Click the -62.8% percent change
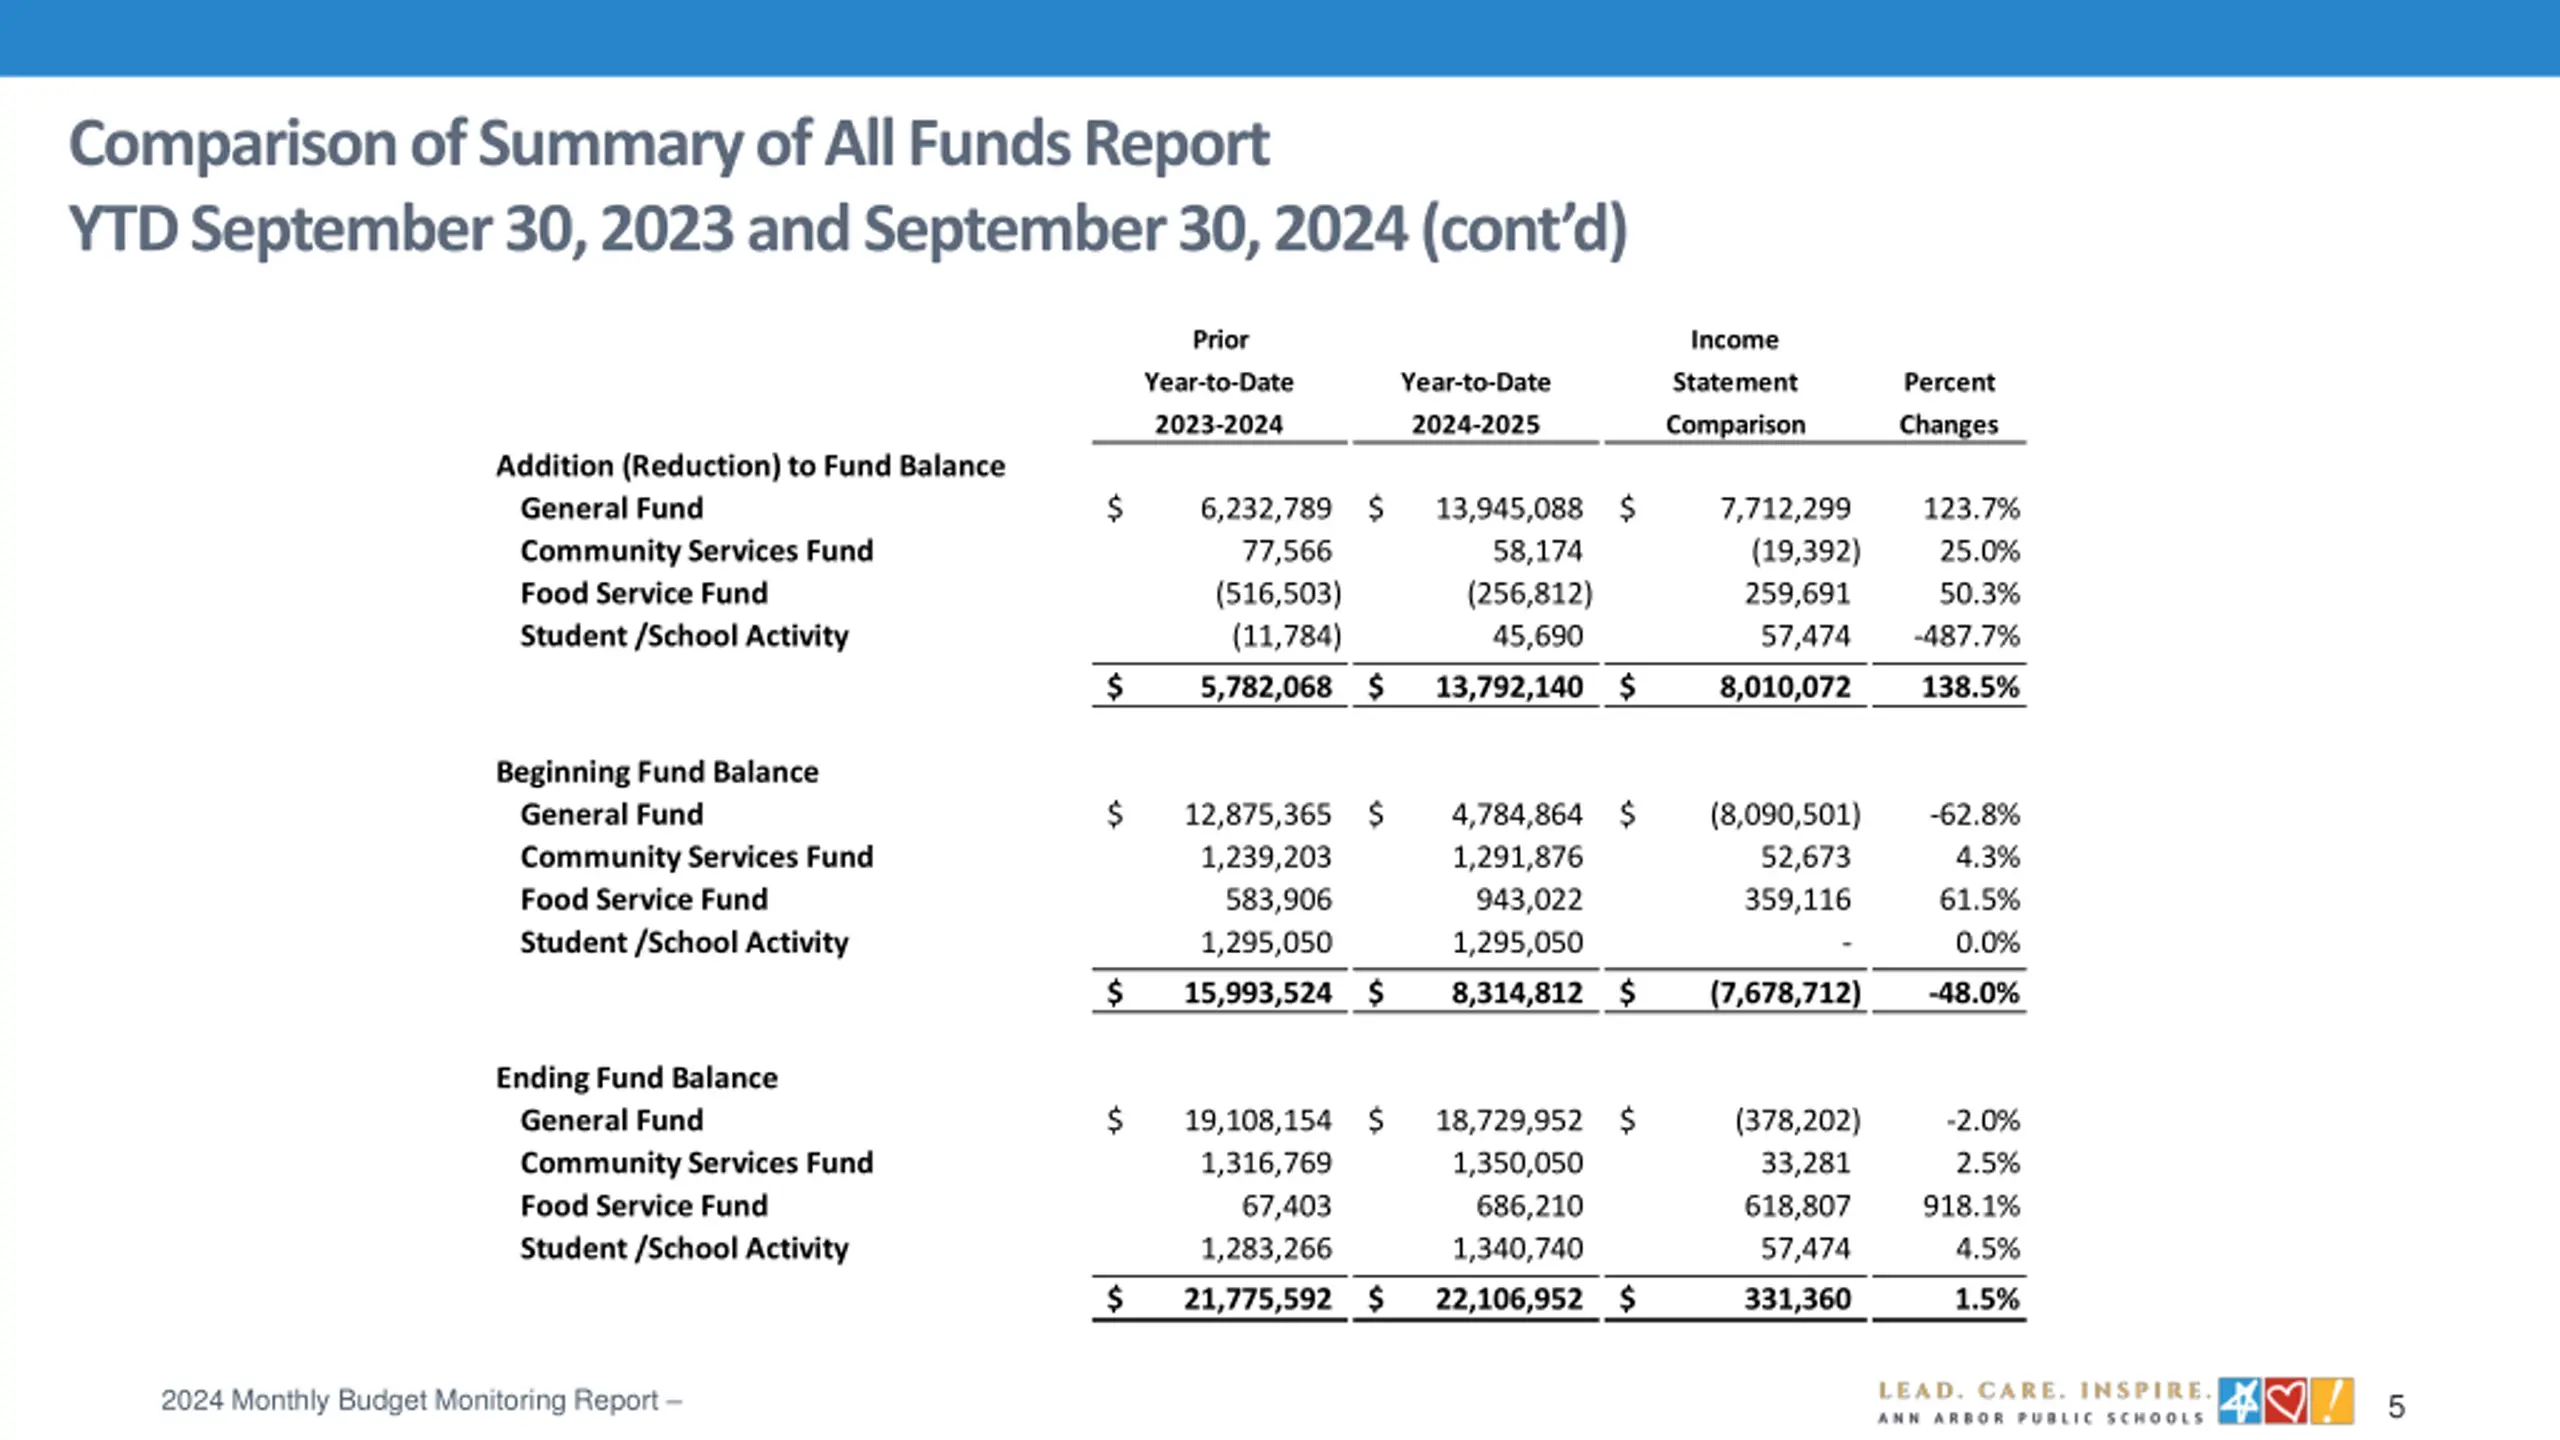Viewport: 2560px width, 1440px height. [1974, 815]
